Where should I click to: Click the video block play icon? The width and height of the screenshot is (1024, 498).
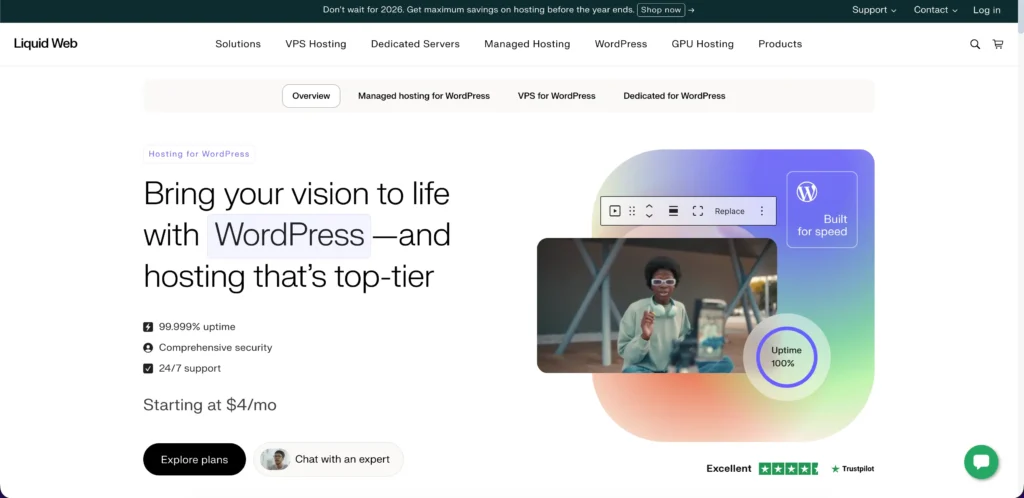coord(615,211)
